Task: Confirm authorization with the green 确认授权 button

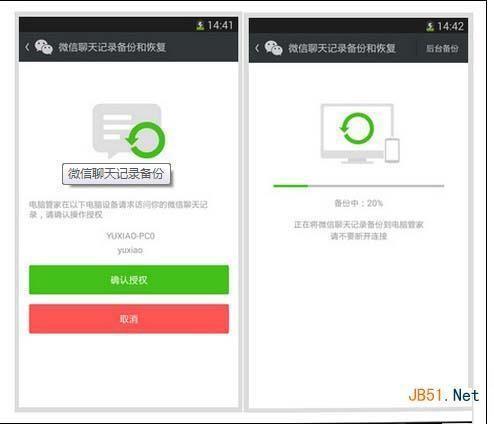Action: click(x=129, y=280)
